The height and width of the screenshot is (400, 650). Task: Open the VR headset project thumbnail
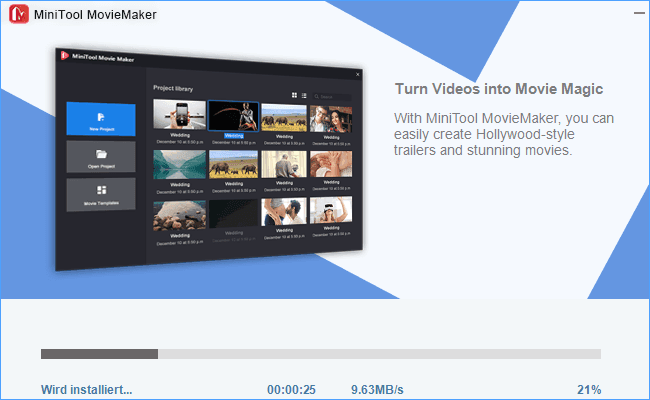(x=331, y=211)
